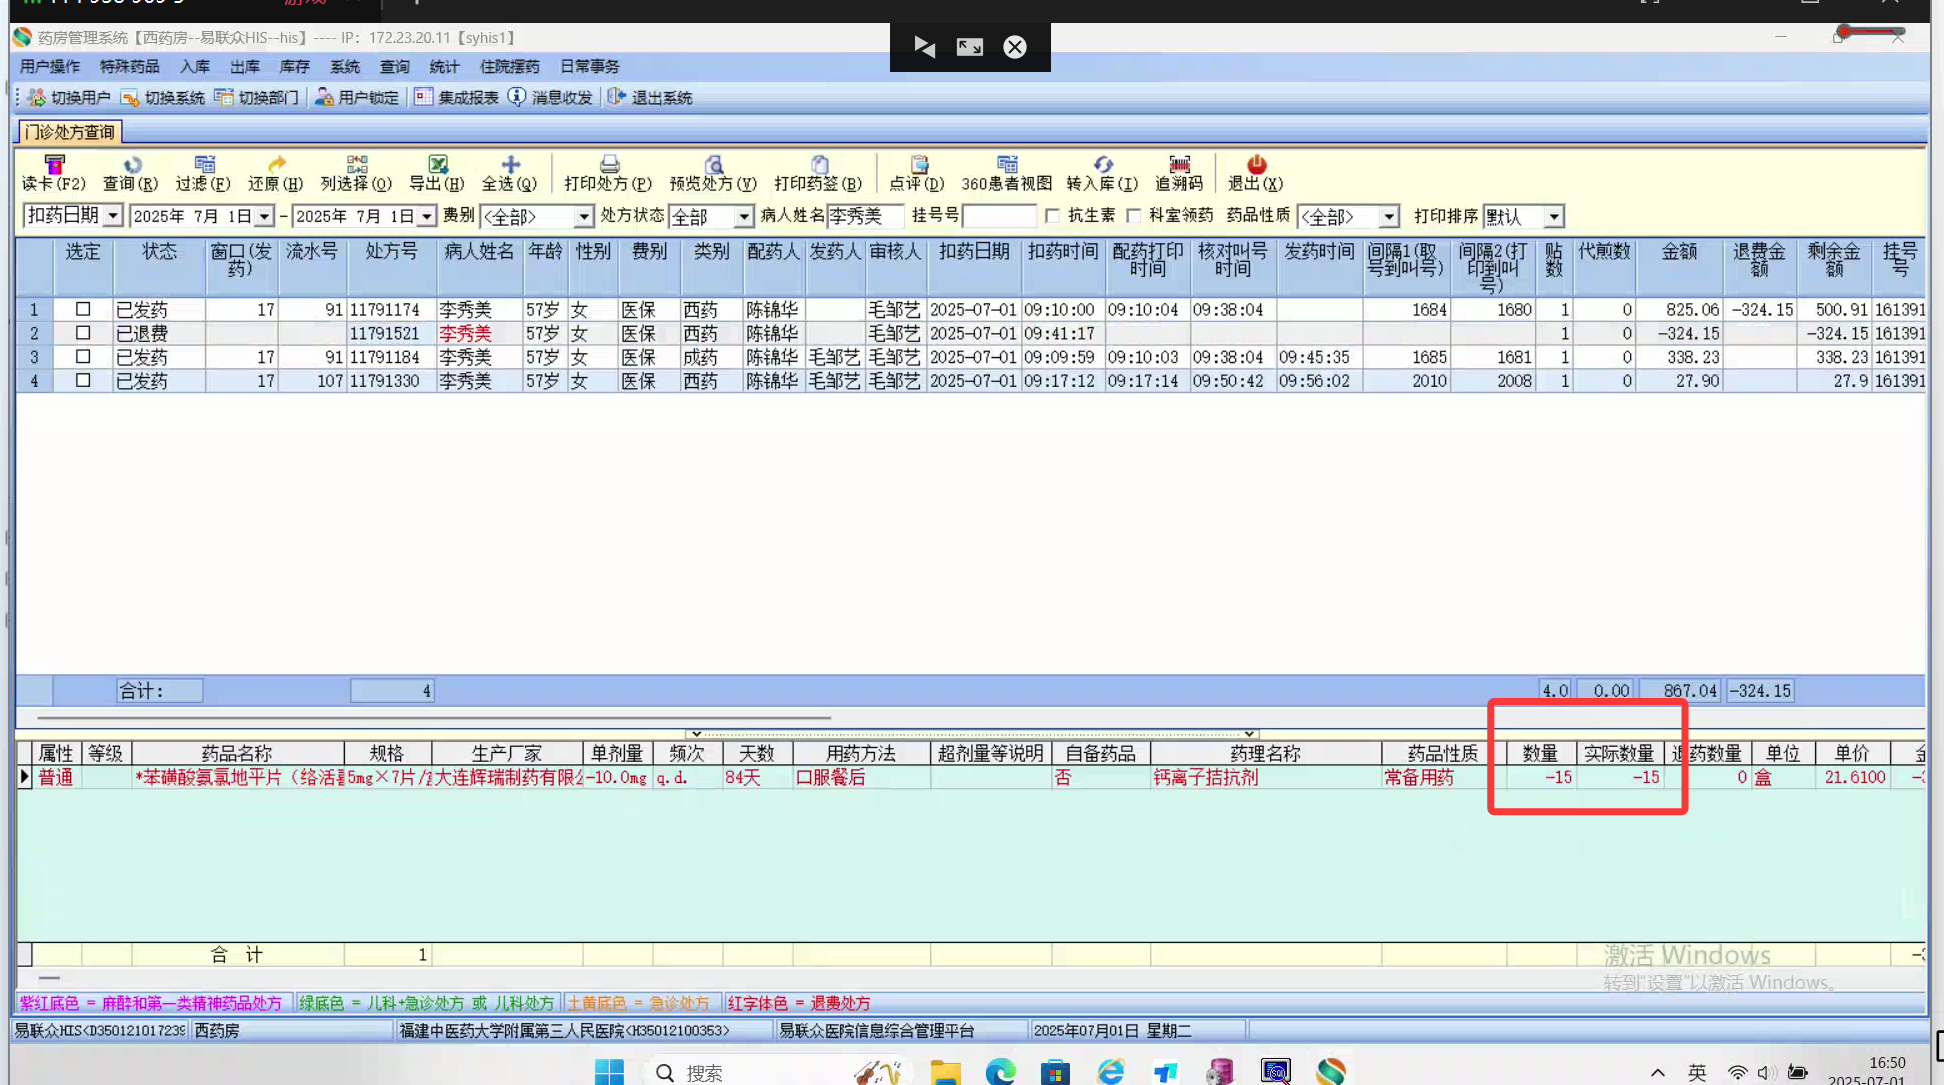The image size is (1944, 1085).
Task: Click the 退出(X) red power icon
Action: (1256, 165)
